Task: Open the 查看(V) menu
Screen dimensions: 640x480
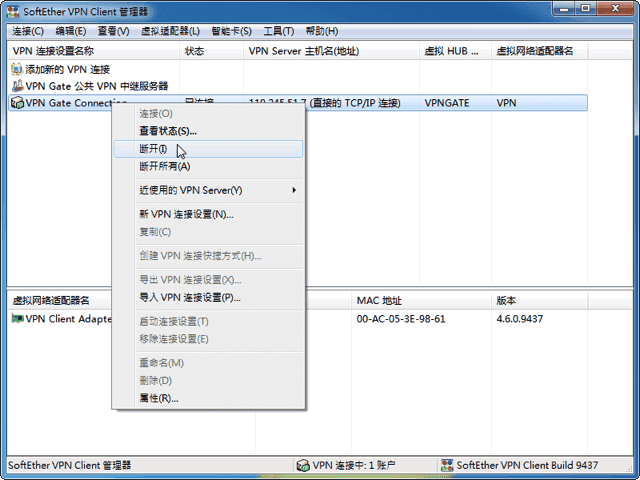Action: (x=113, y=31)
